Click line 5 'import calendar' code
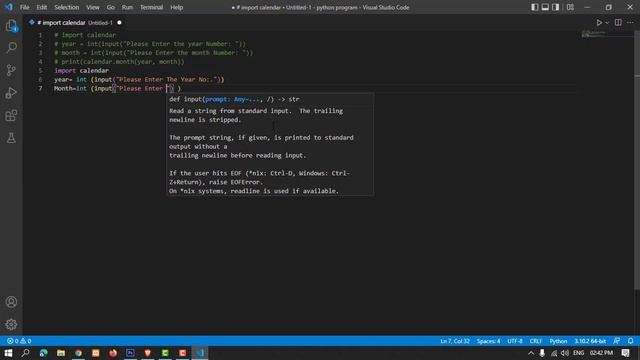Viewport: 640px width, 360px height. point(81,71)
